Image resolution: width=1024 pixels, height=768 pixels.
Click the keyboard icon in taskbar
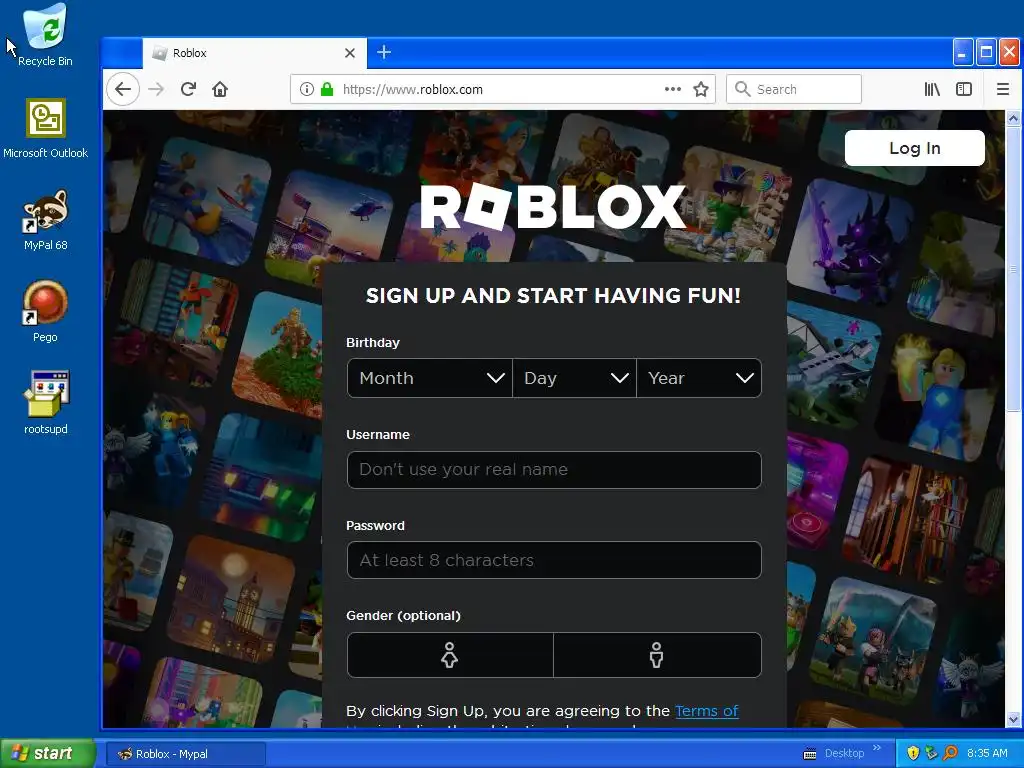pos(810,754)
